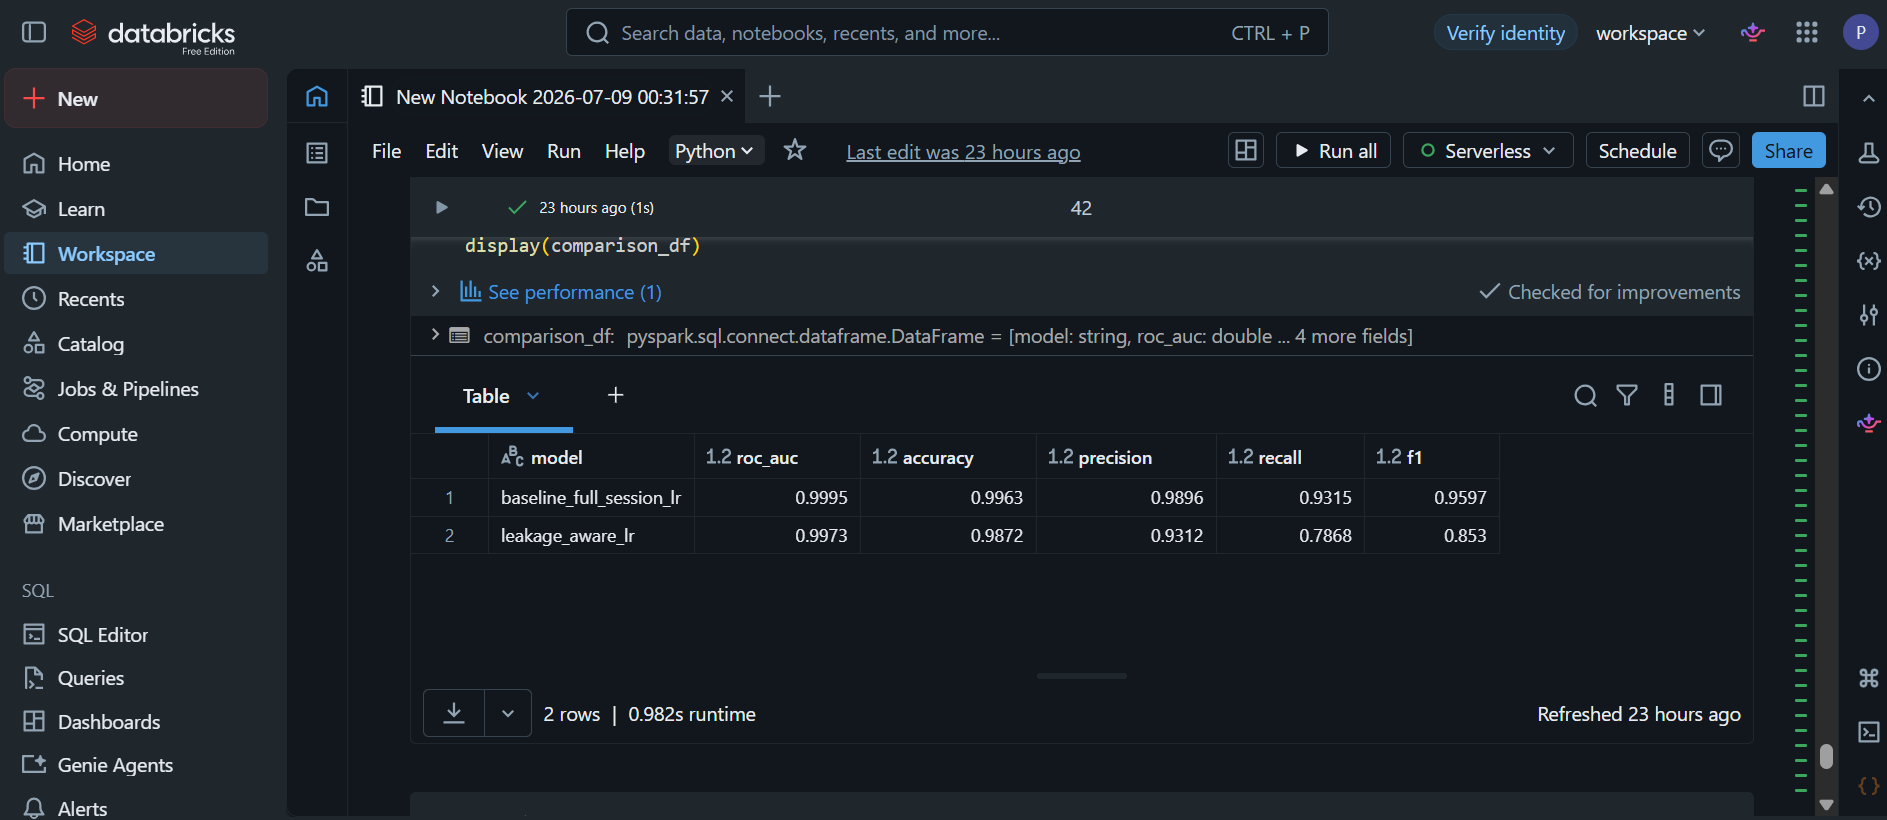Toggle the table detail side panel
Screen dimensions: 1887x820
click(x=1711, y=396)
